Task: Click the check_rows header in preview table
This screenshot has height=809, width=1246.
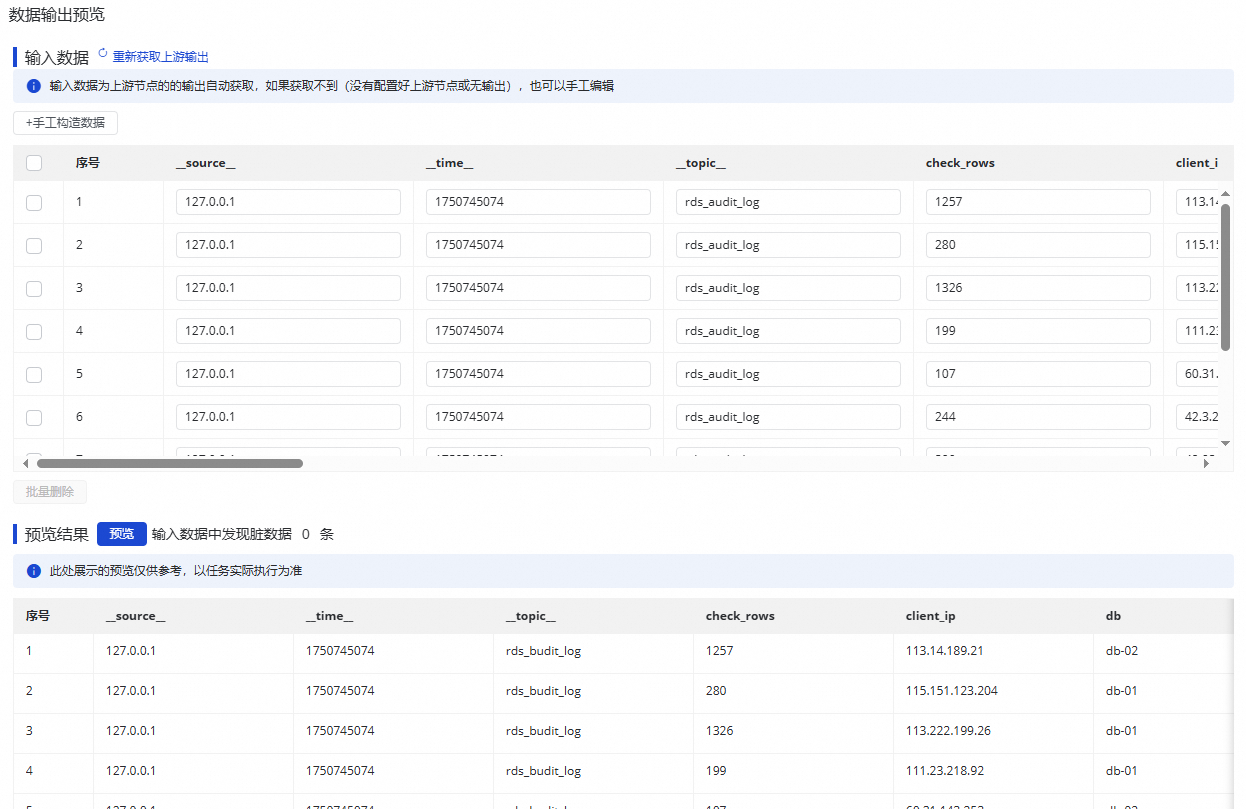Action: pos(740,616)
